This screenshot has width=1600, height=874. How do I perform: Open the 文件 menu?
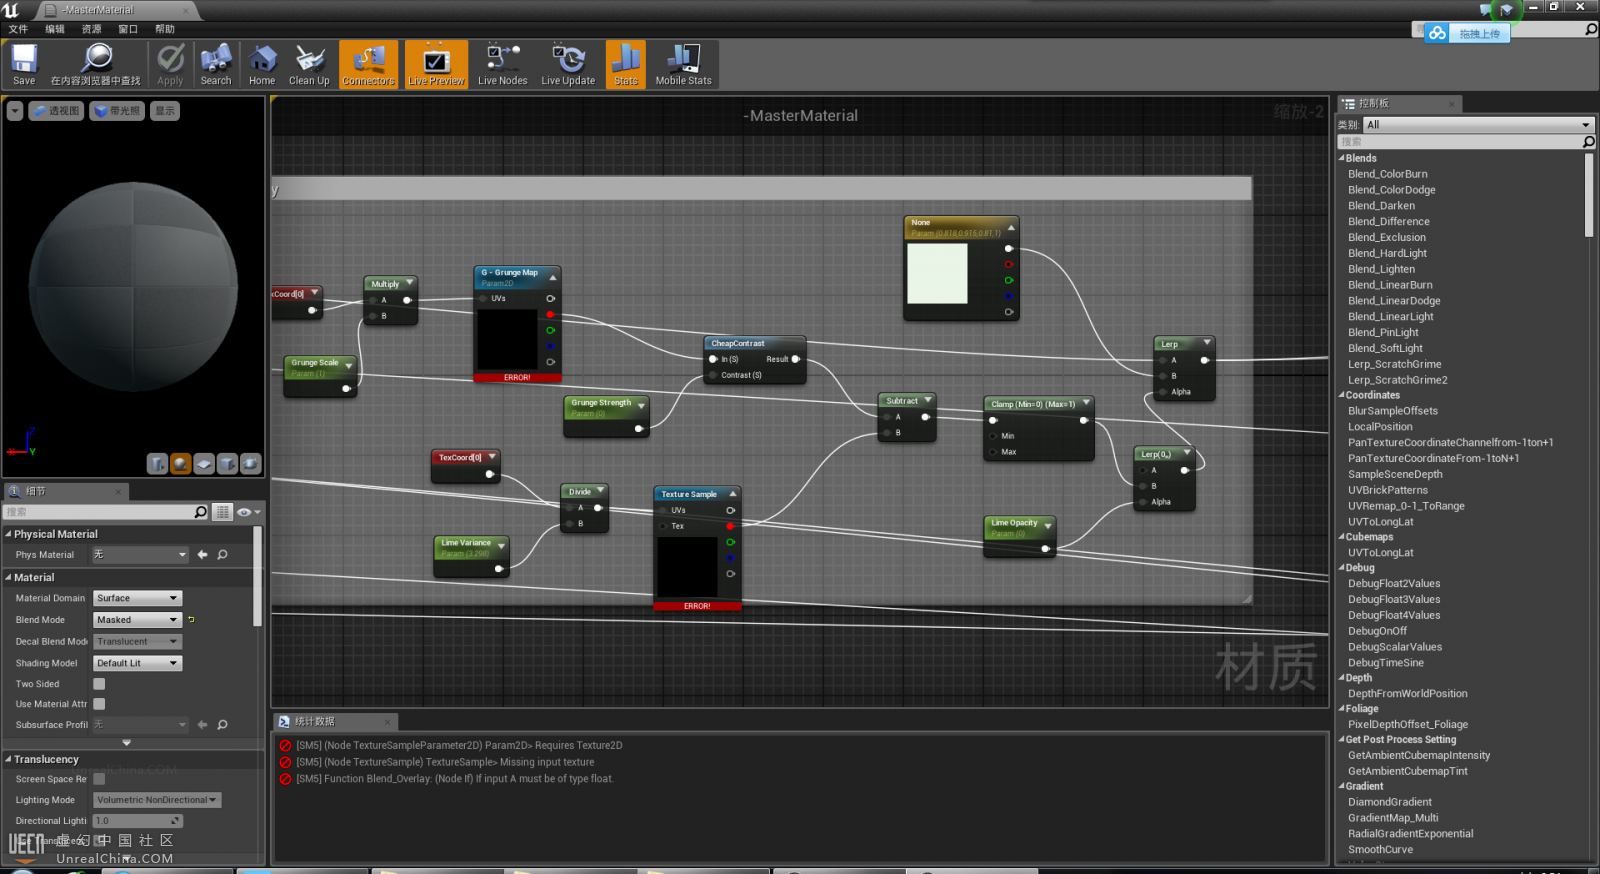[18, 29]
